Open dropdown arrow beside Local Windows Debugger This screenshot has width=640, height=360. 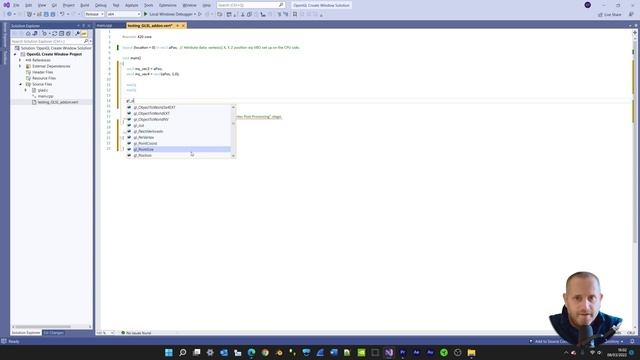pyautogui.click(x=195, y=14)
